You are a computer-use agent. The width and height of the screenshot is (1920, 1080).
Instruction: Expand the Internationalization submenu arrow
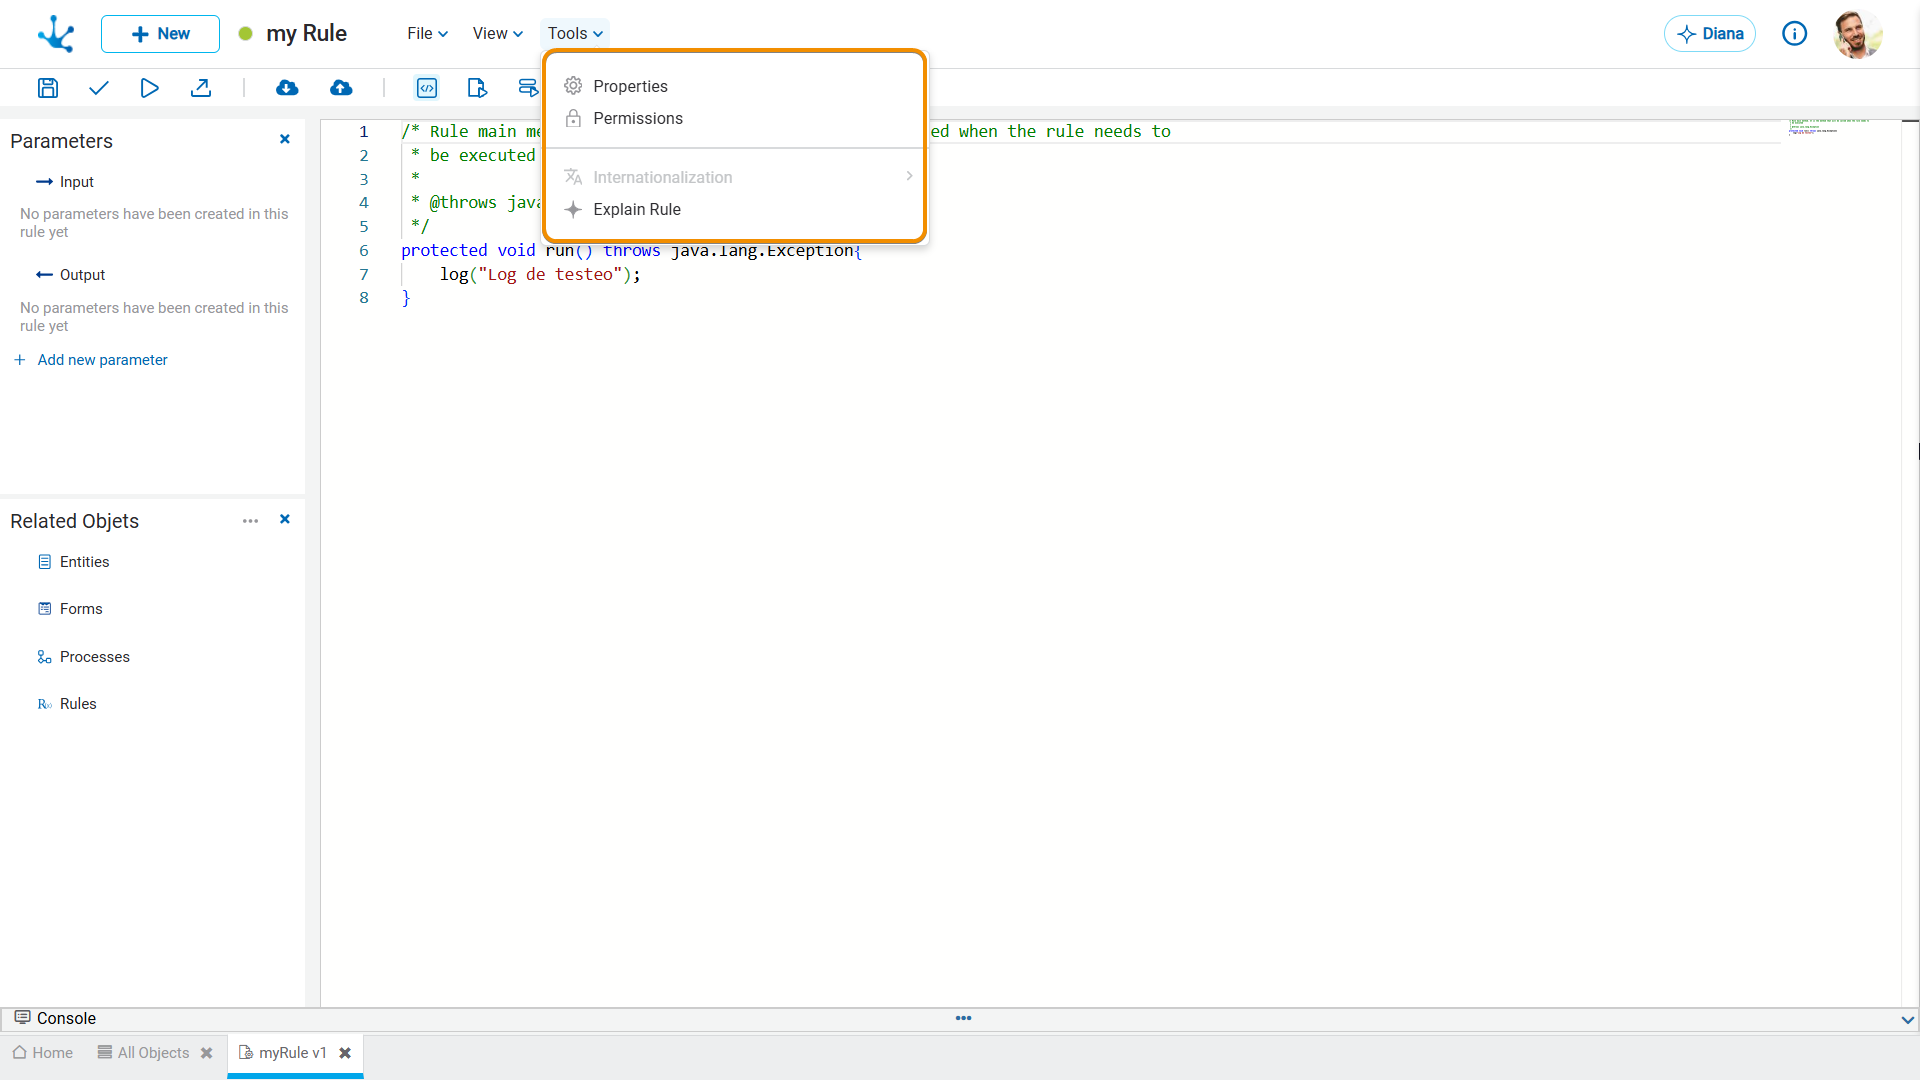909,176
